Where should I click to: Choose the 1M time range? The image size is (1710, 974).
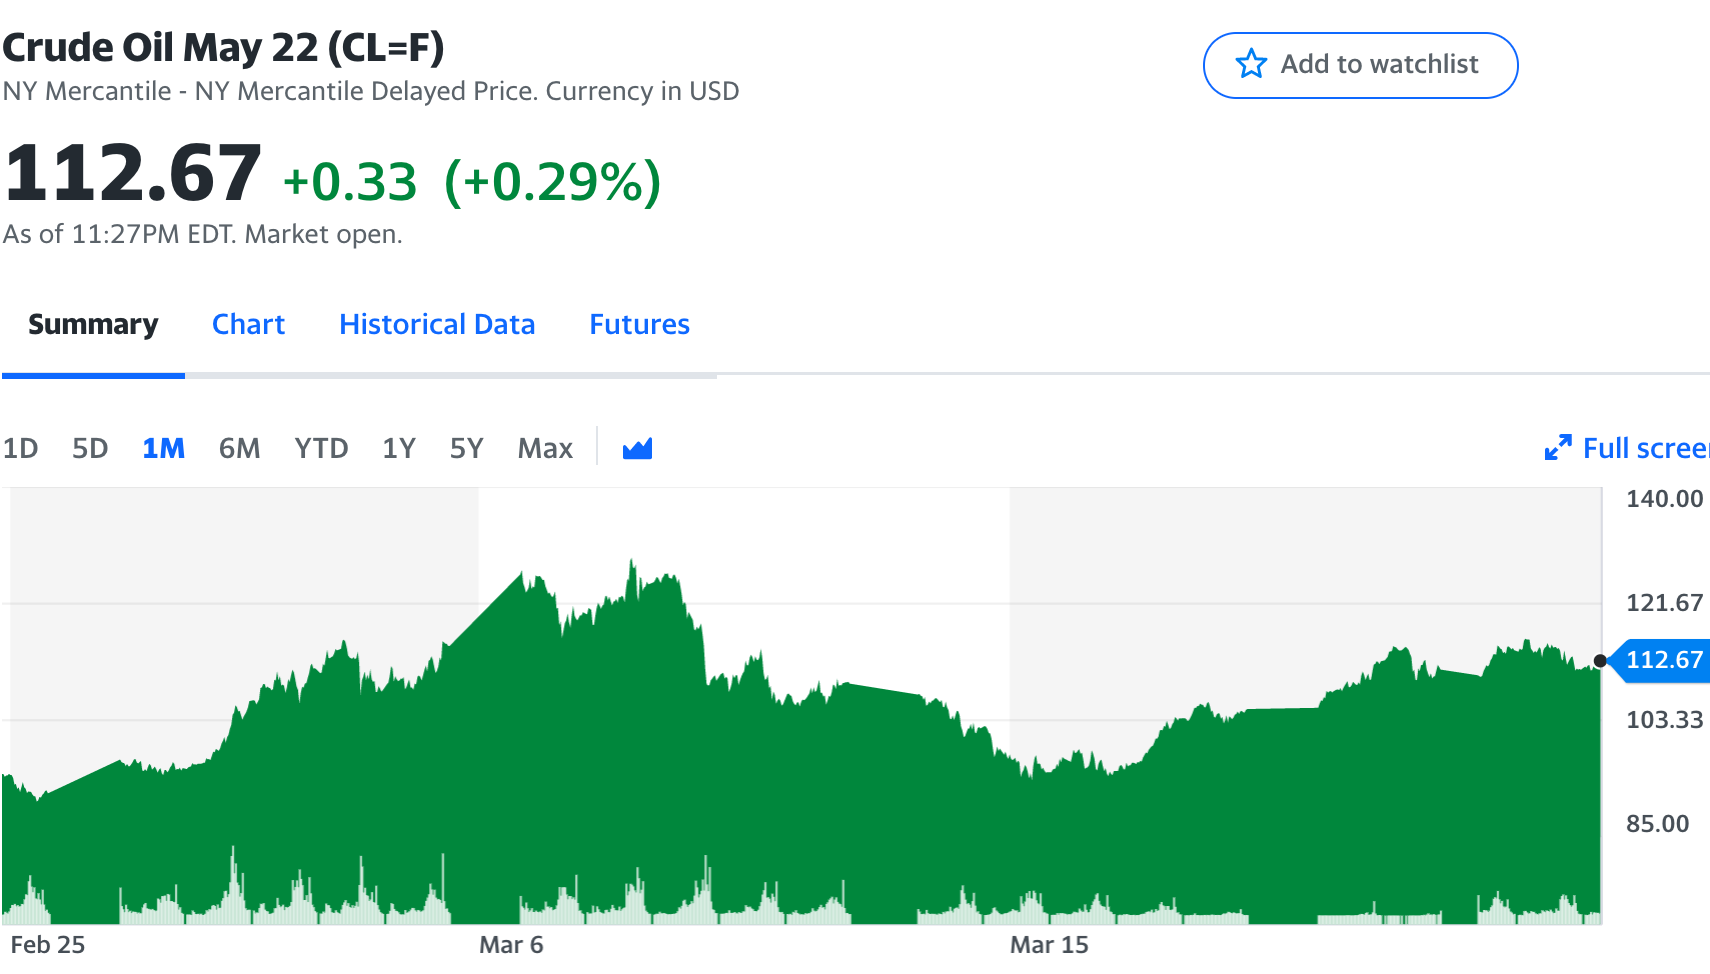pos(163,448)
